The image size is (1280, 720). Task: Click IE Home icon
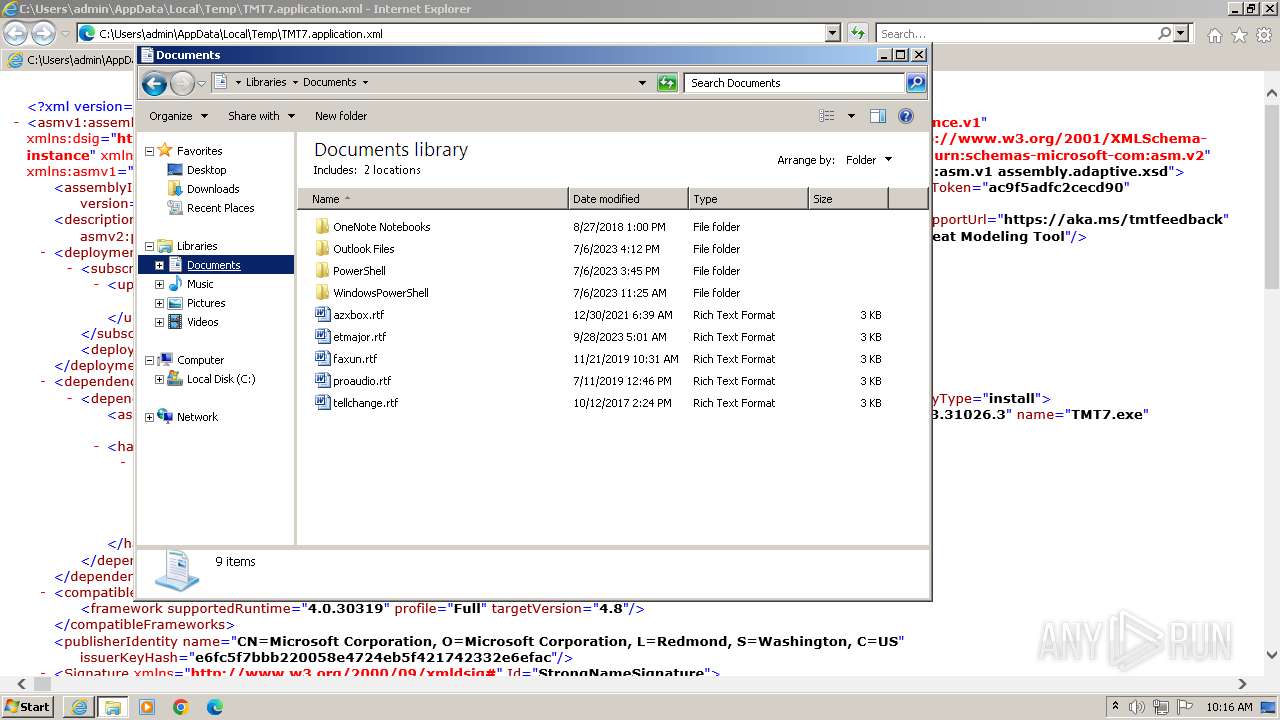[1214, 35]
